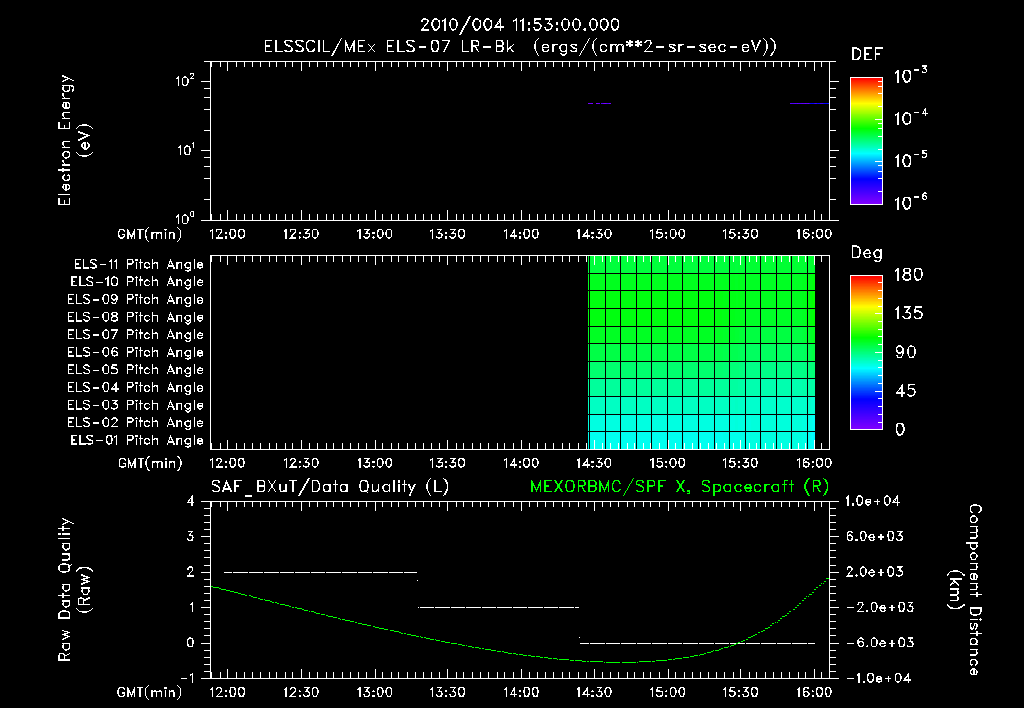This screenshot has width=1024, height=708.
Task: Click the 135 label on Deg color bar
Action: [909, 314]
